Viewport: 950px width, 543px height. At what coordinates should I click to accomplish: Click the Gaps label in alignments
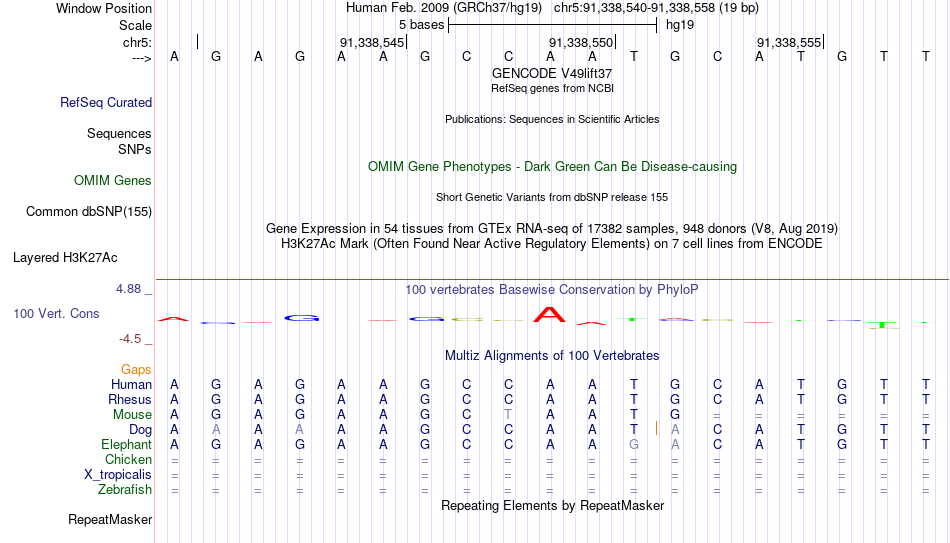coord(136,370)
